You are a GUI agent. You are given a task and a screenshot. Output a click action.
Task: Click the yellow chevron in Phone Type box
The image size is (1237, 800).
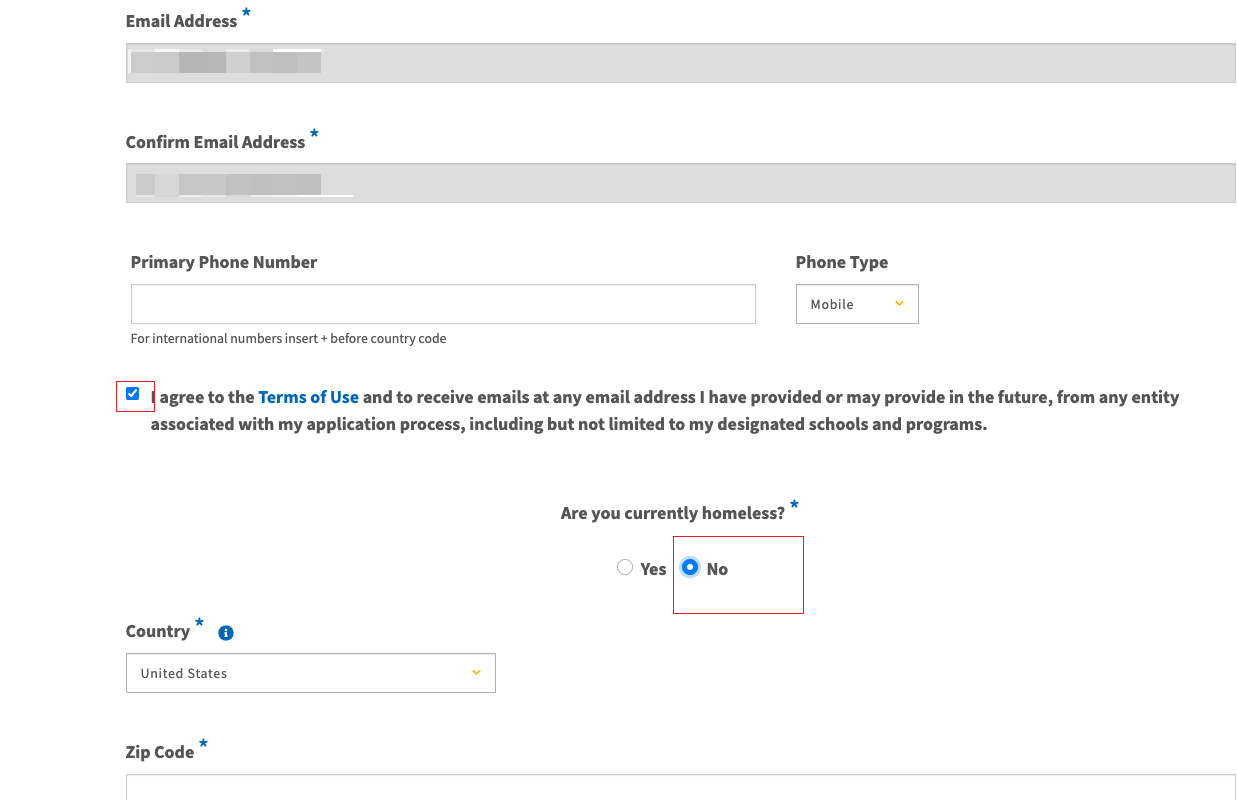(899, 304)
